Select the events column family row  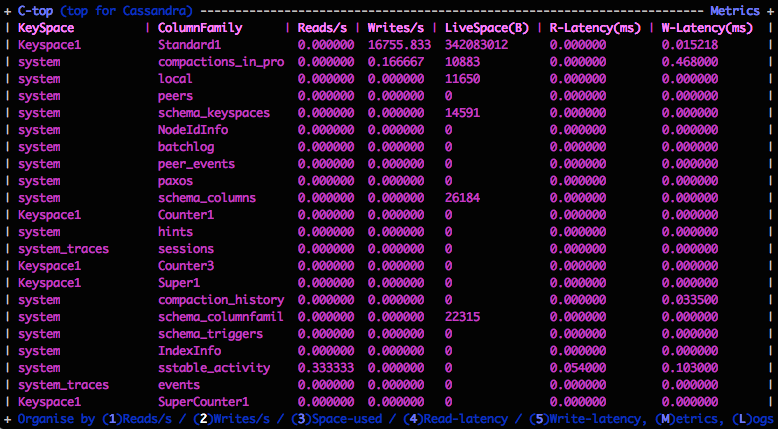[x=389, y=384]
